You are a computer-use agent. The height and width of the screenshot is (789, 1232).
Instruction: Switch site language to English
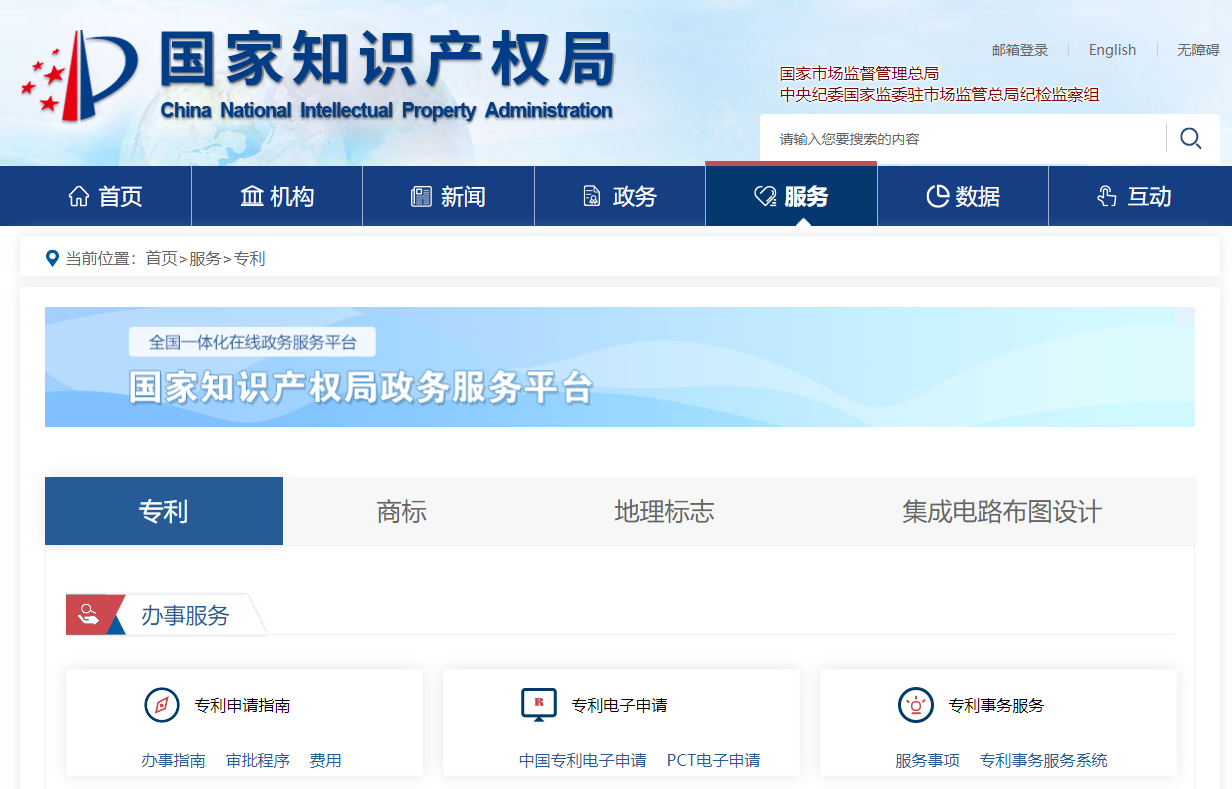(x=1112, y=50)
